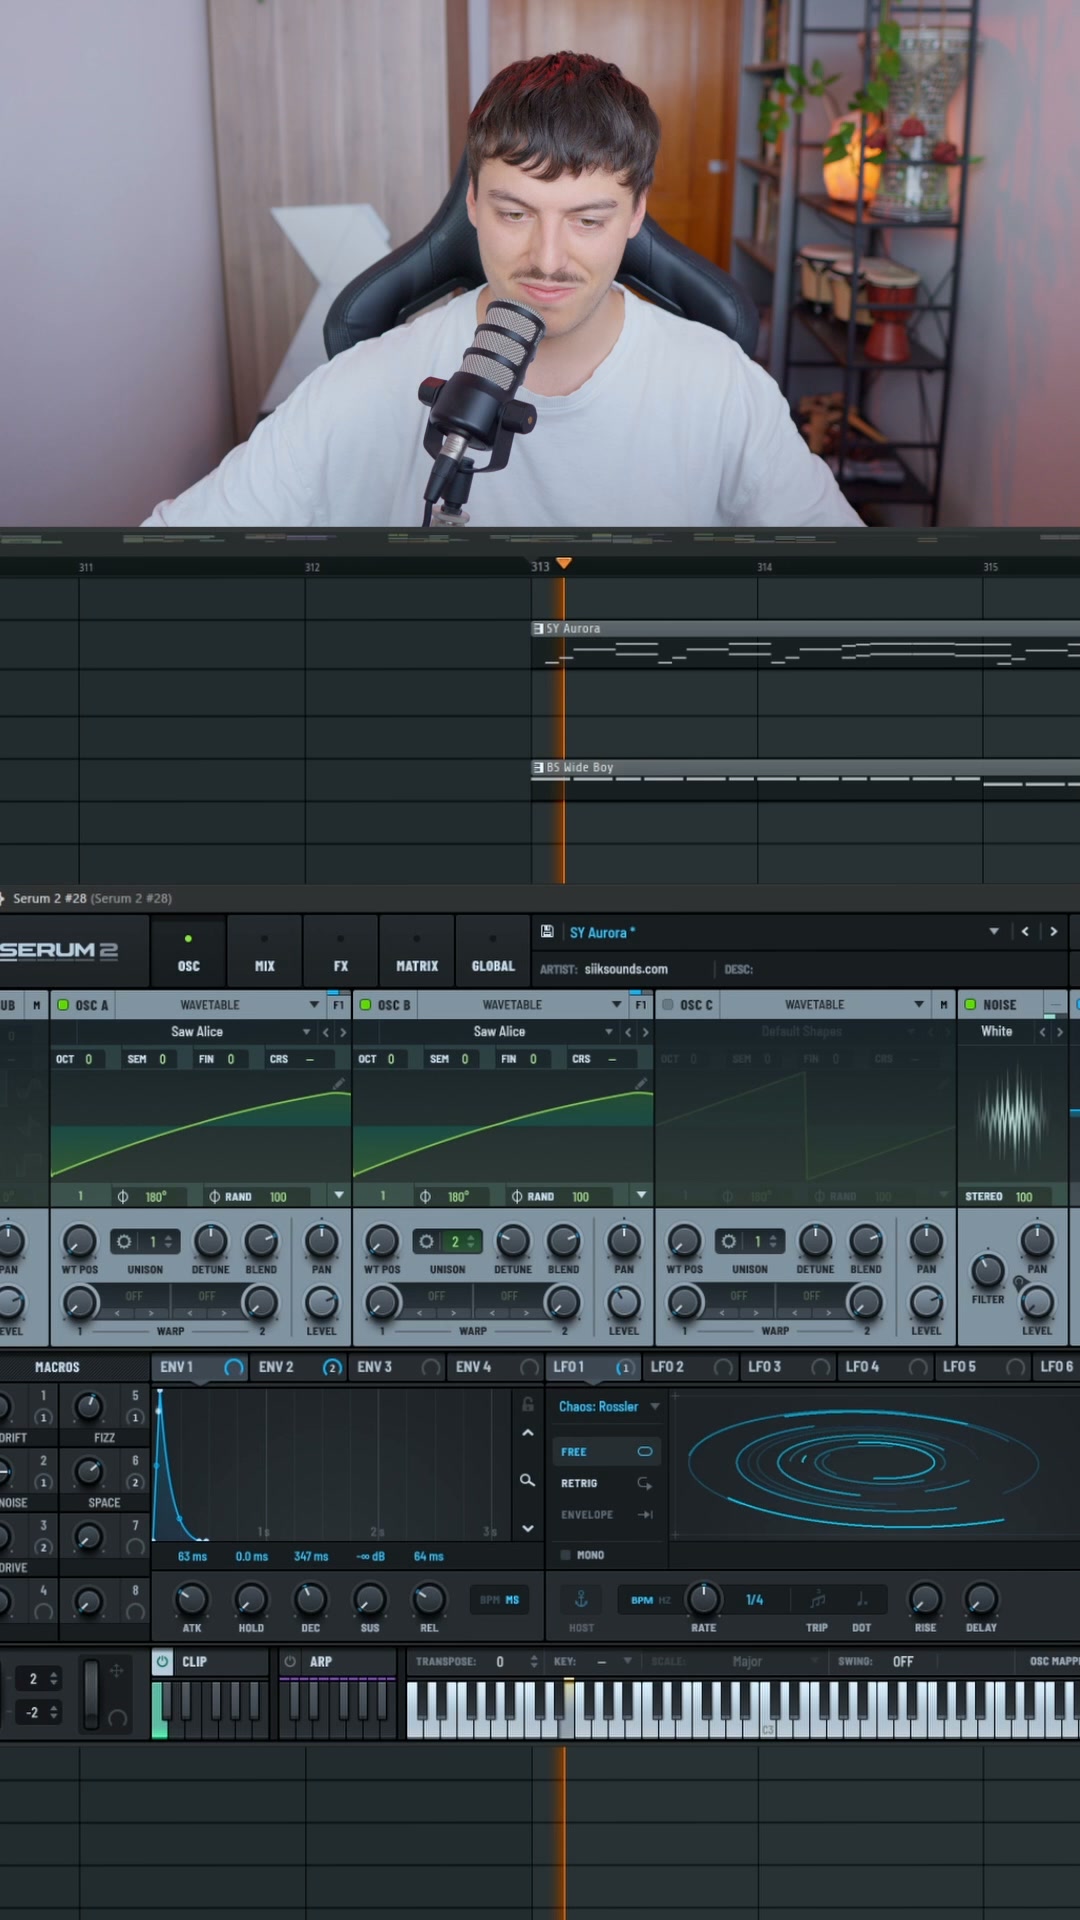Select next wavetable in OSC B
The image size is (1080, 1920).
tap(646, 1032)
